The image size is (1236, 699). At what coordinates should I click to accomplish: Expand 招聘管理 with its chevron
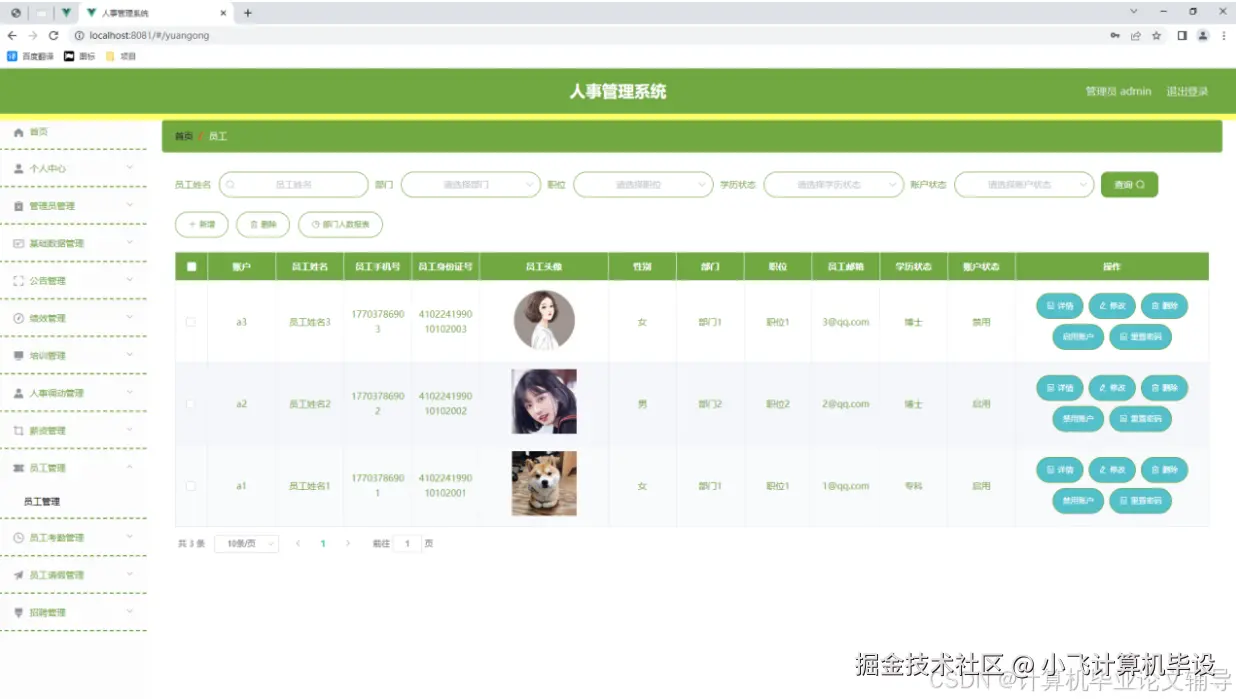pyautogui.click(x=130, y=611)
